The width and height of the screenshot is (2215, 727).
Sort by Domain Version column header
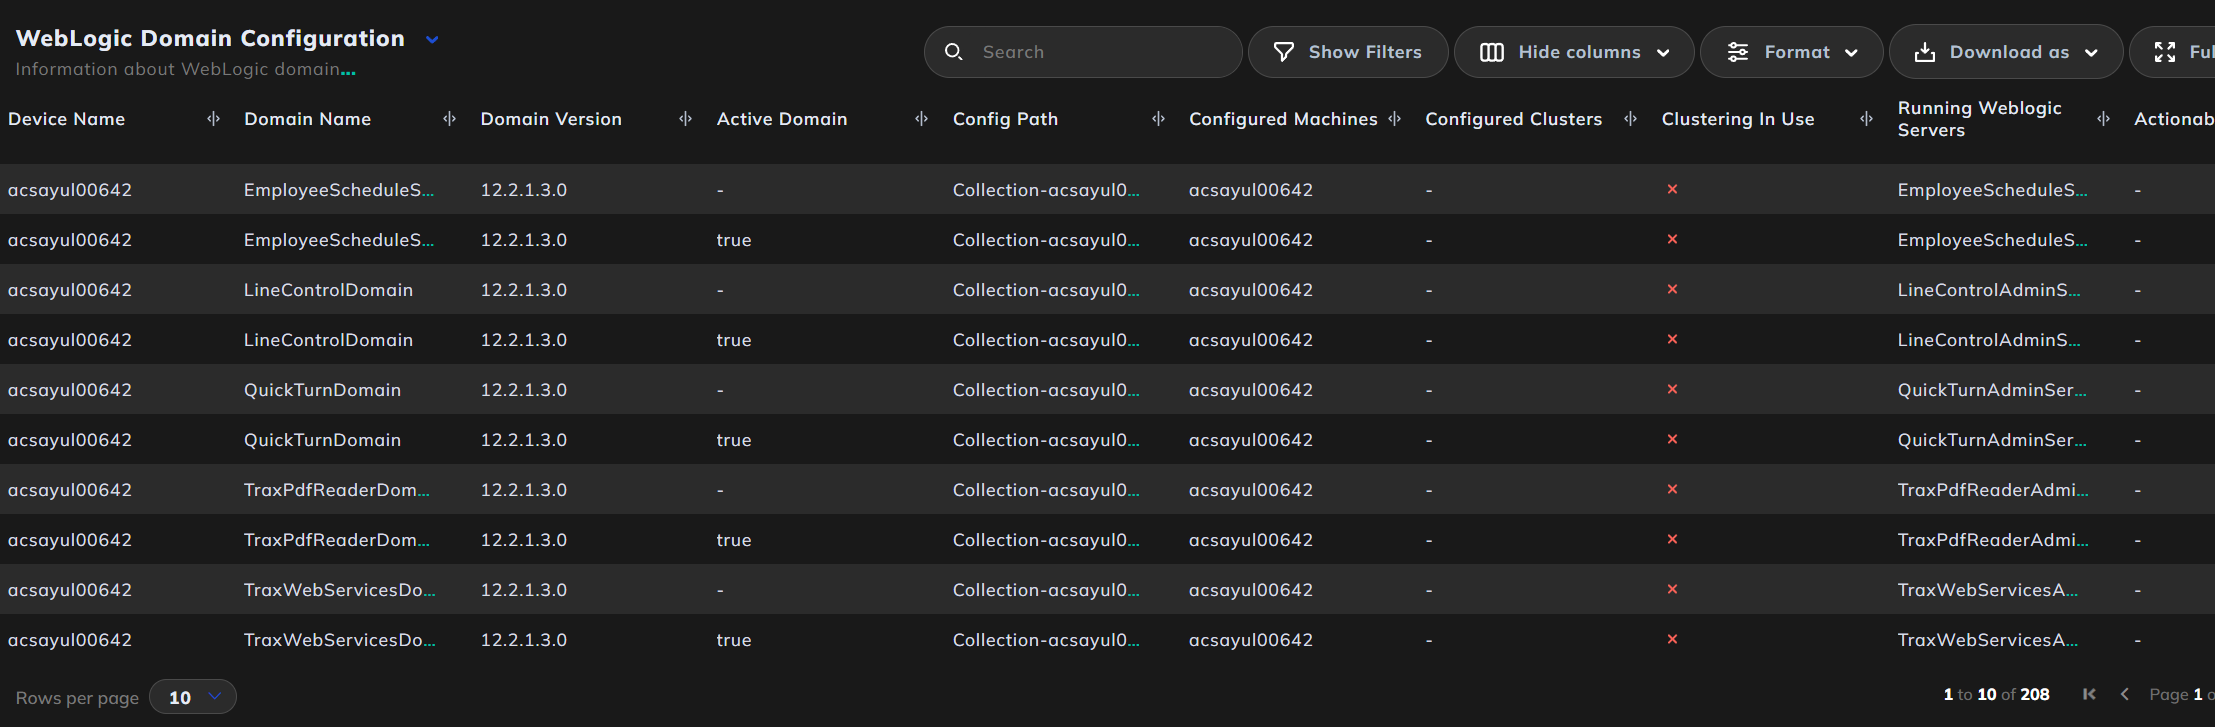(x=551, y=119)
